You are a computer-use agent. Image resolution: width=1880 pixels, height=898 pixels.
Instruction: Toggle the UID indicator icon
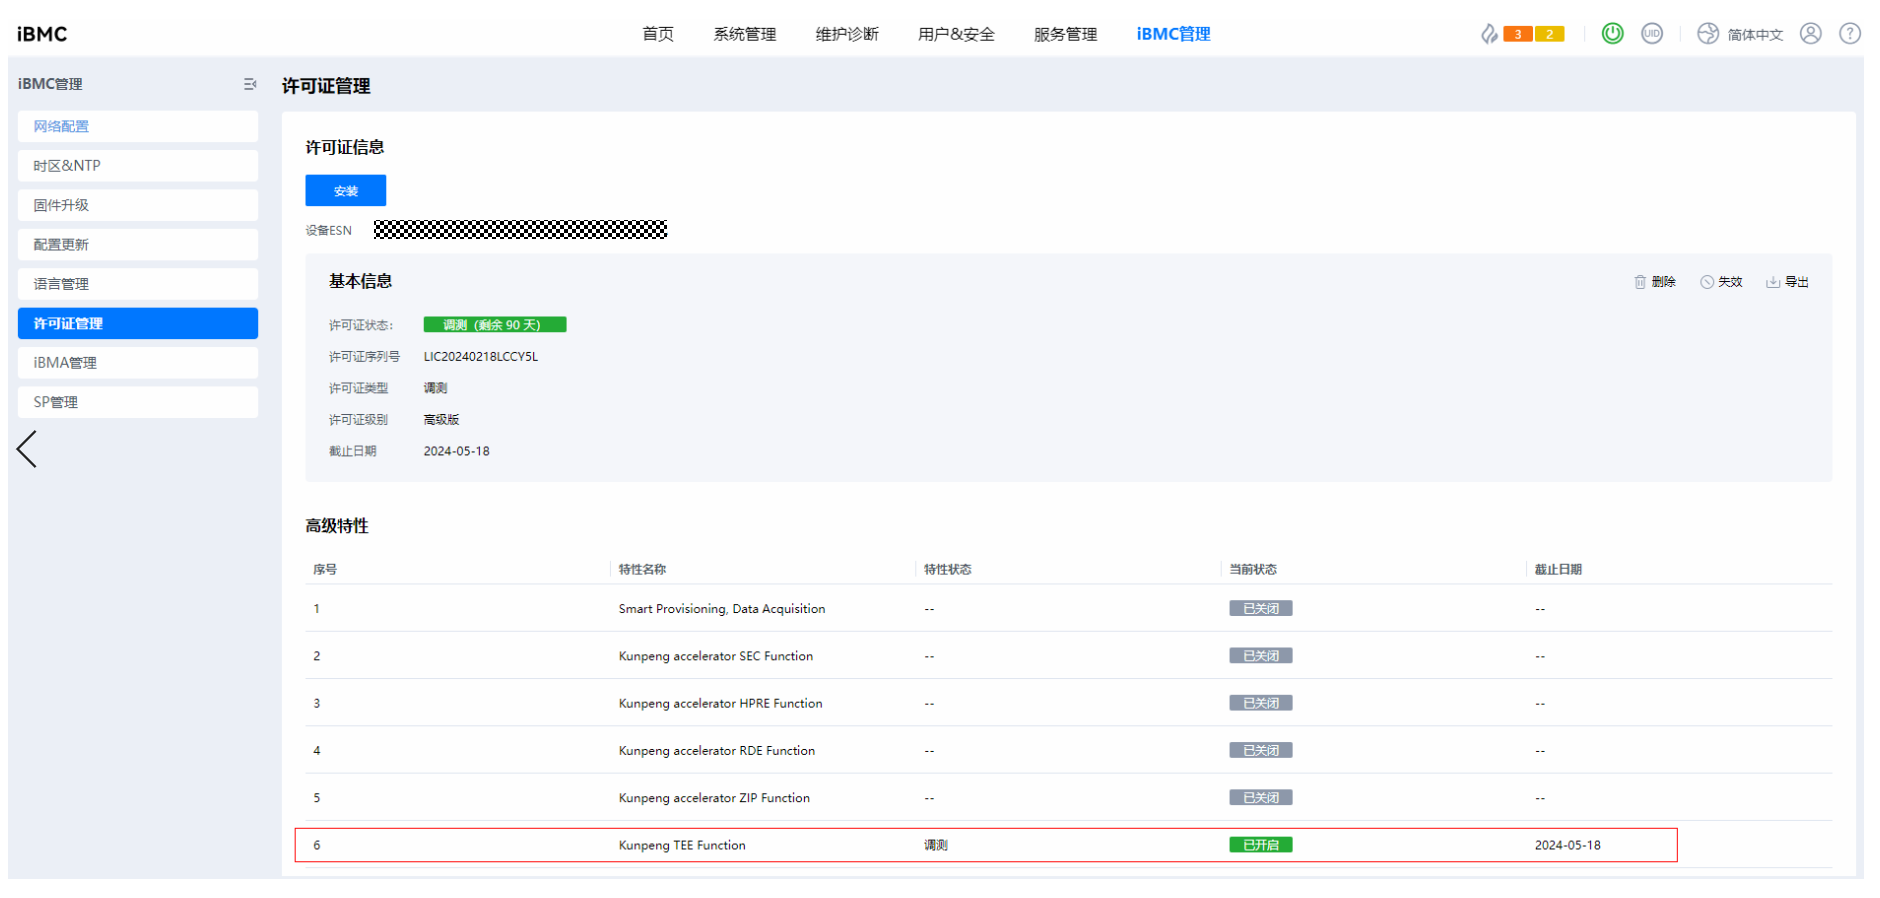(1652, 33)
